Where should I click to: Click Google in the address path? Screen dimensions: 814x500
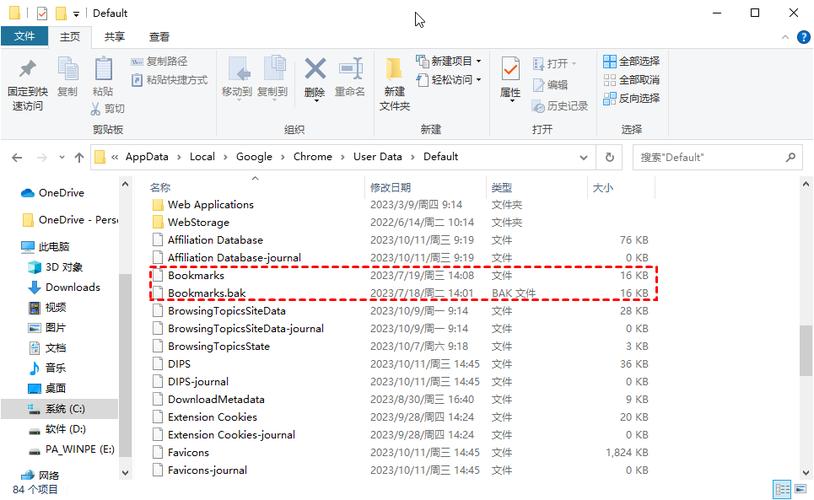coord(254,157)
